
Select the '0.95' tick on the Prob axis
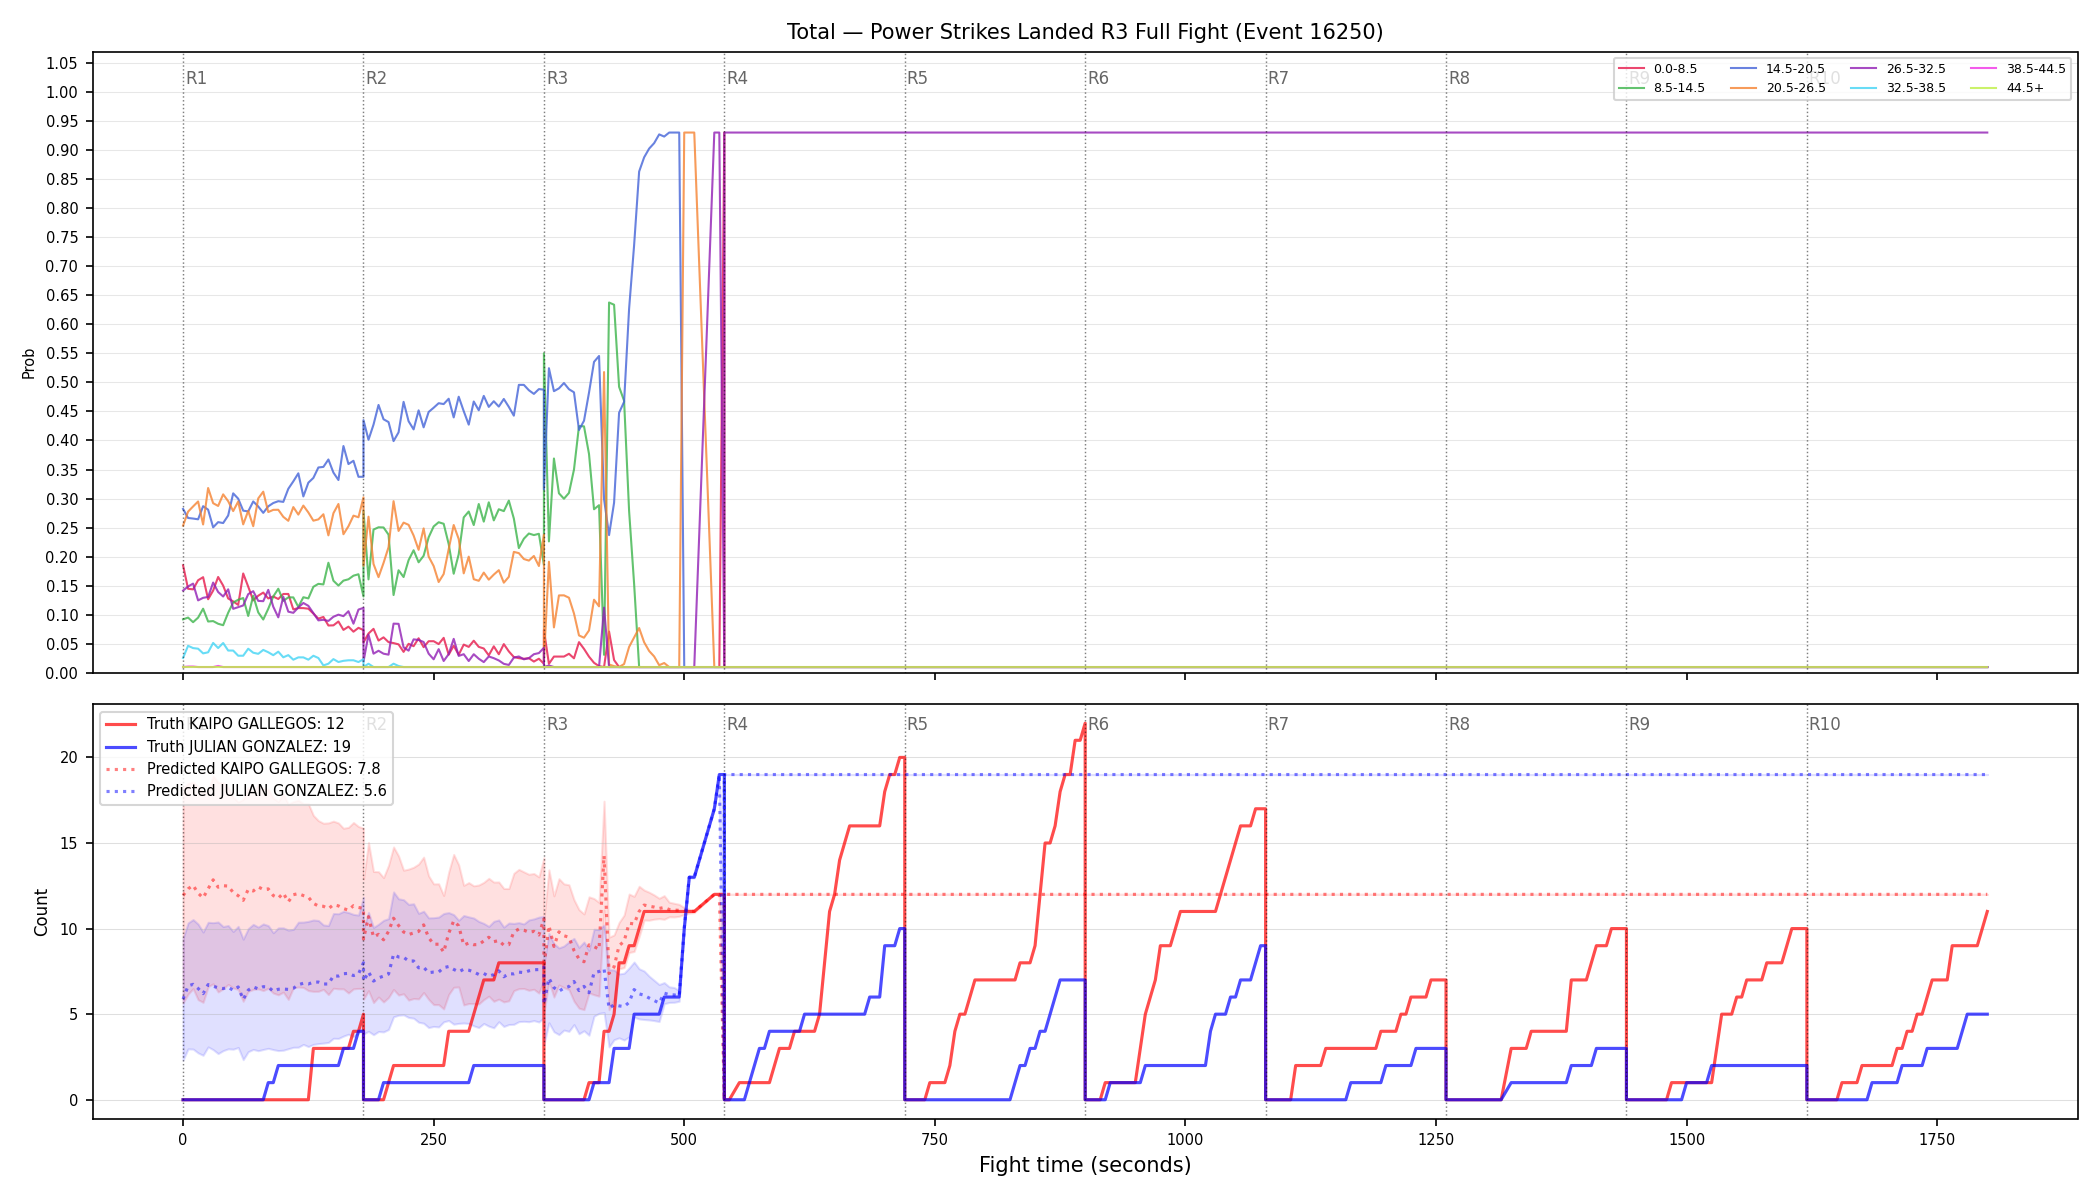(x=62, y=121)
